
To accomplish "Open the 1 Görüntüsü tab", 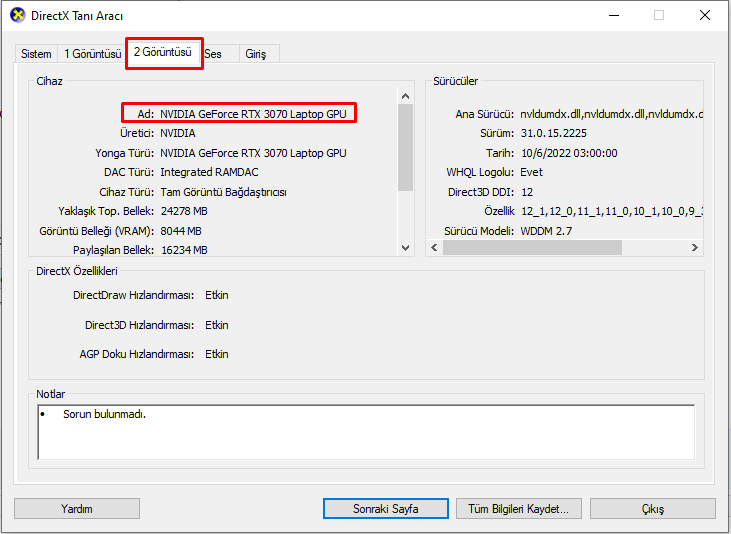I will coord(92,54).
